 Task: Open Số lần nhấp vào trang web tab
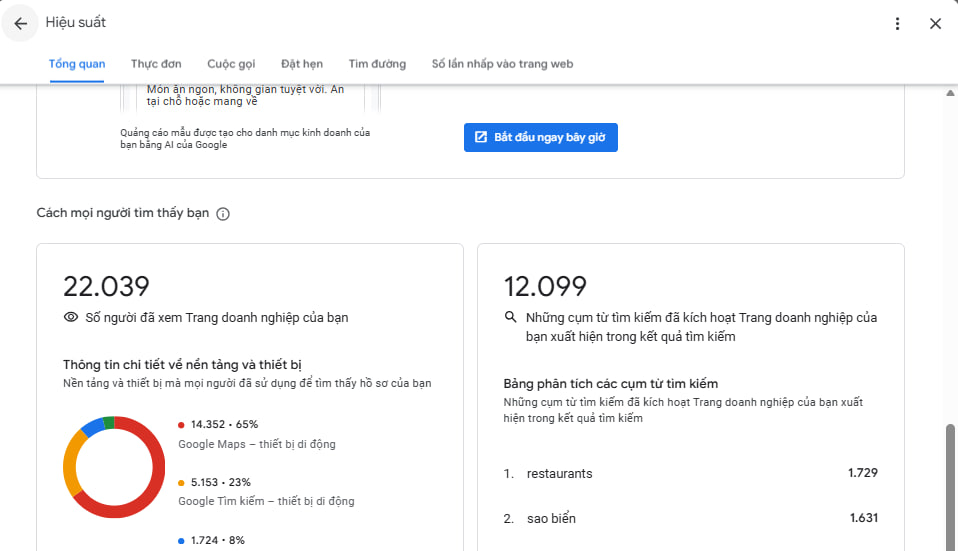point(502,64)
